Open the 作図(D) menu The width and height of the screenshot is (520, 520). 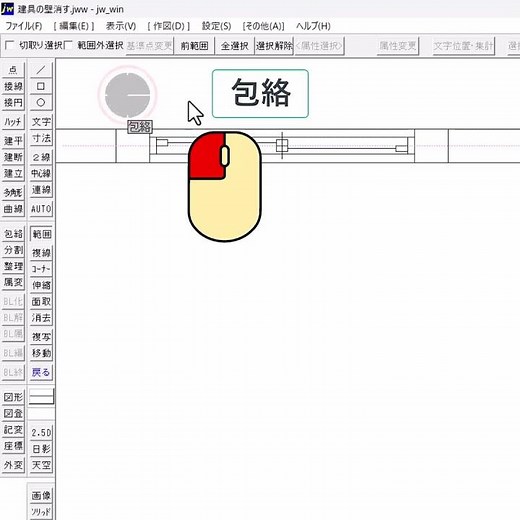coord(169,26)
